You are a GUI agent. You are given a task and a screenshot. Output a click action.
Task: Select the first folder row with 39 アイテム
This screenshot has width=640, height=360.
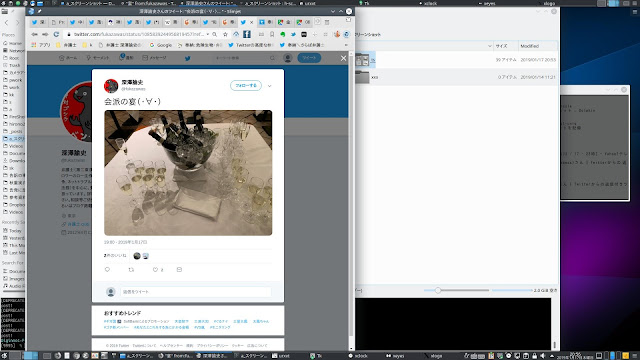(x=456, y=60)
